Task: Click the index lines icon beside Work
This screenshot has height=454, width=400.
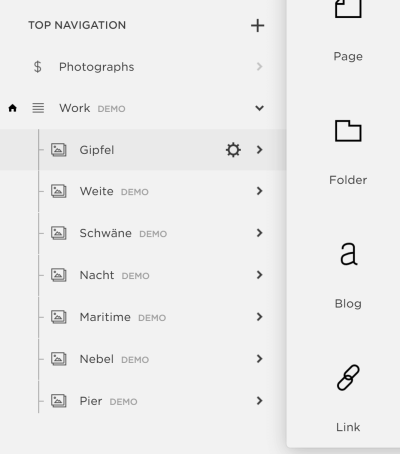Action: pos(38,108)
